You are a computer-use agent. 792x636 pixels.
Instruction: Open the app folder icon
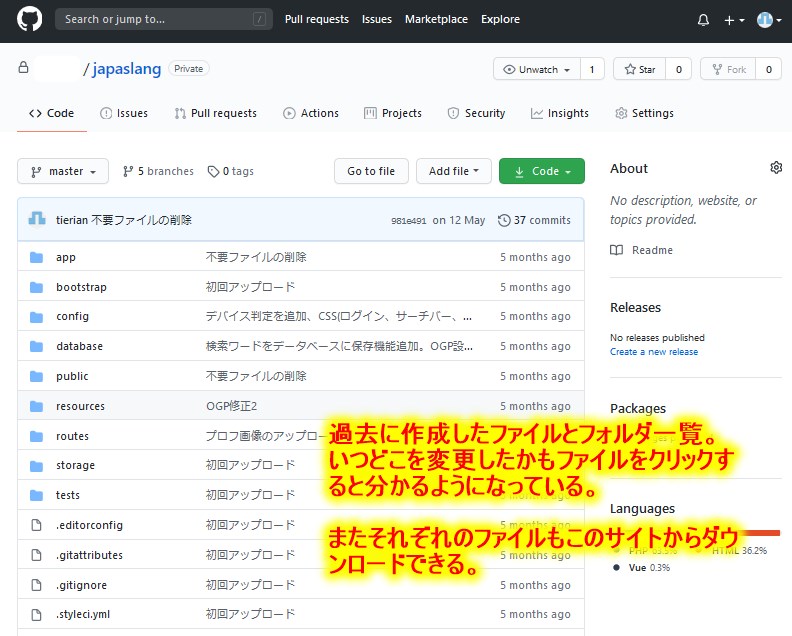tap(37, 257)
